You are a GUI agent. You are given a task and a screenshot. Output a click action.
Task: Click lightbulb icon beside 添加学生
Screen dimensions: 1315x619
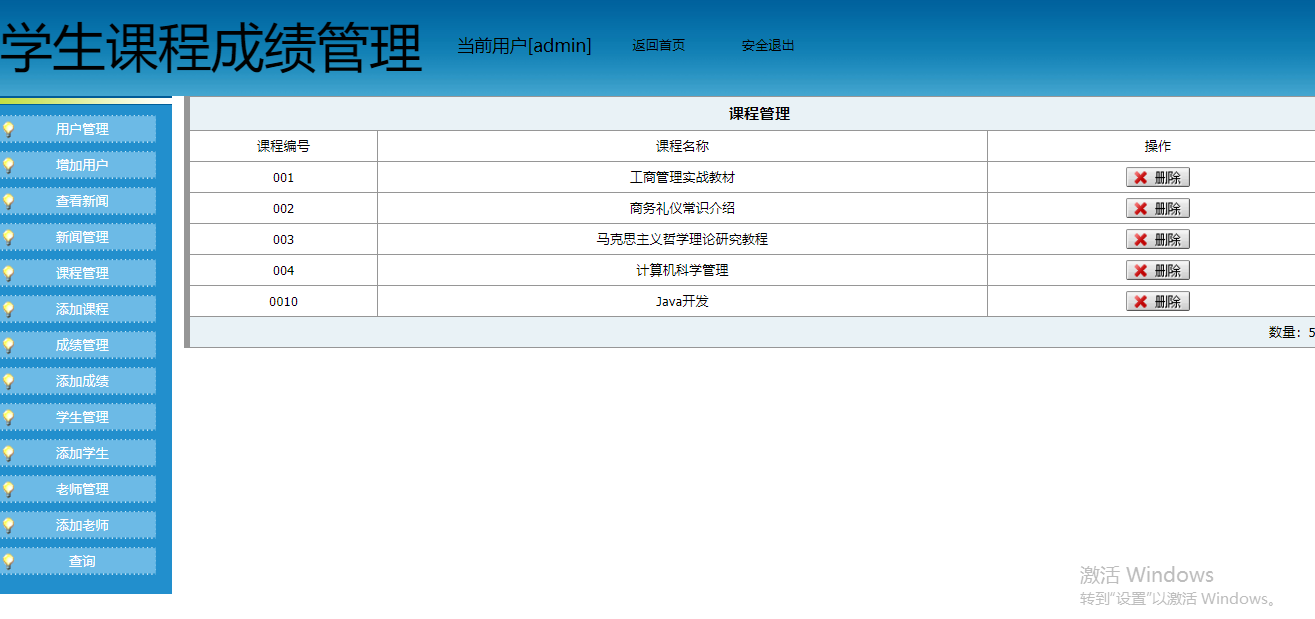coord(8,453)
